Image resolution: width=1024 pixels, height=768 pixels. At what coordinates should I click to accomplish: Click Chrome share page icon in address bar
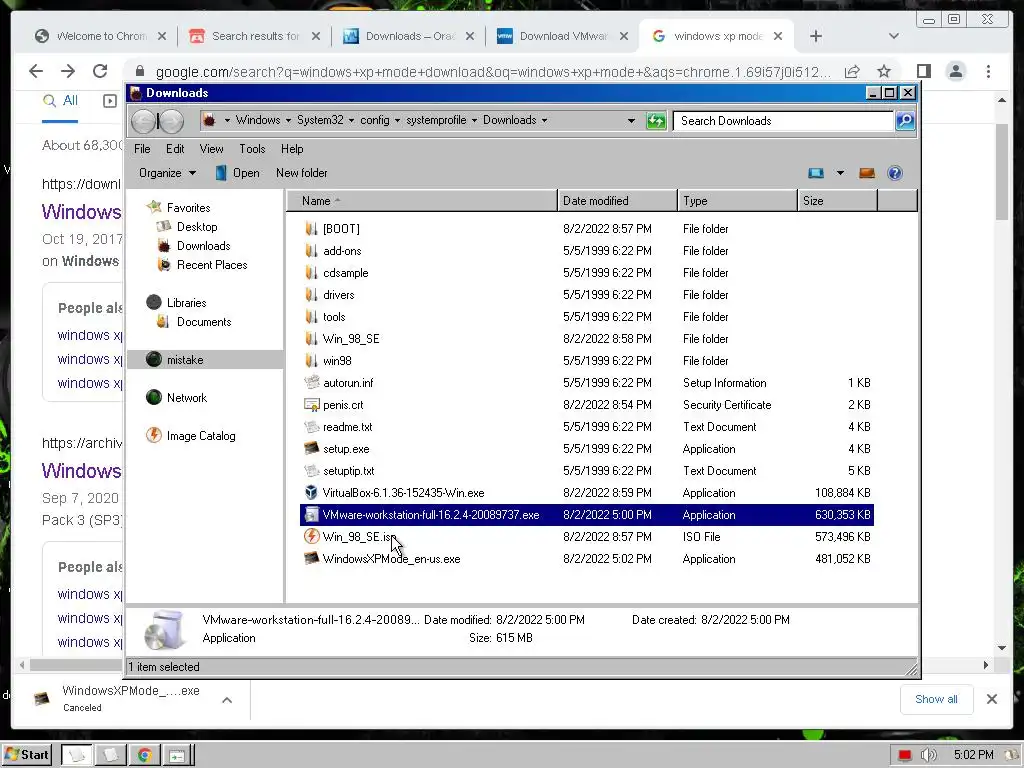pos(852,71)
